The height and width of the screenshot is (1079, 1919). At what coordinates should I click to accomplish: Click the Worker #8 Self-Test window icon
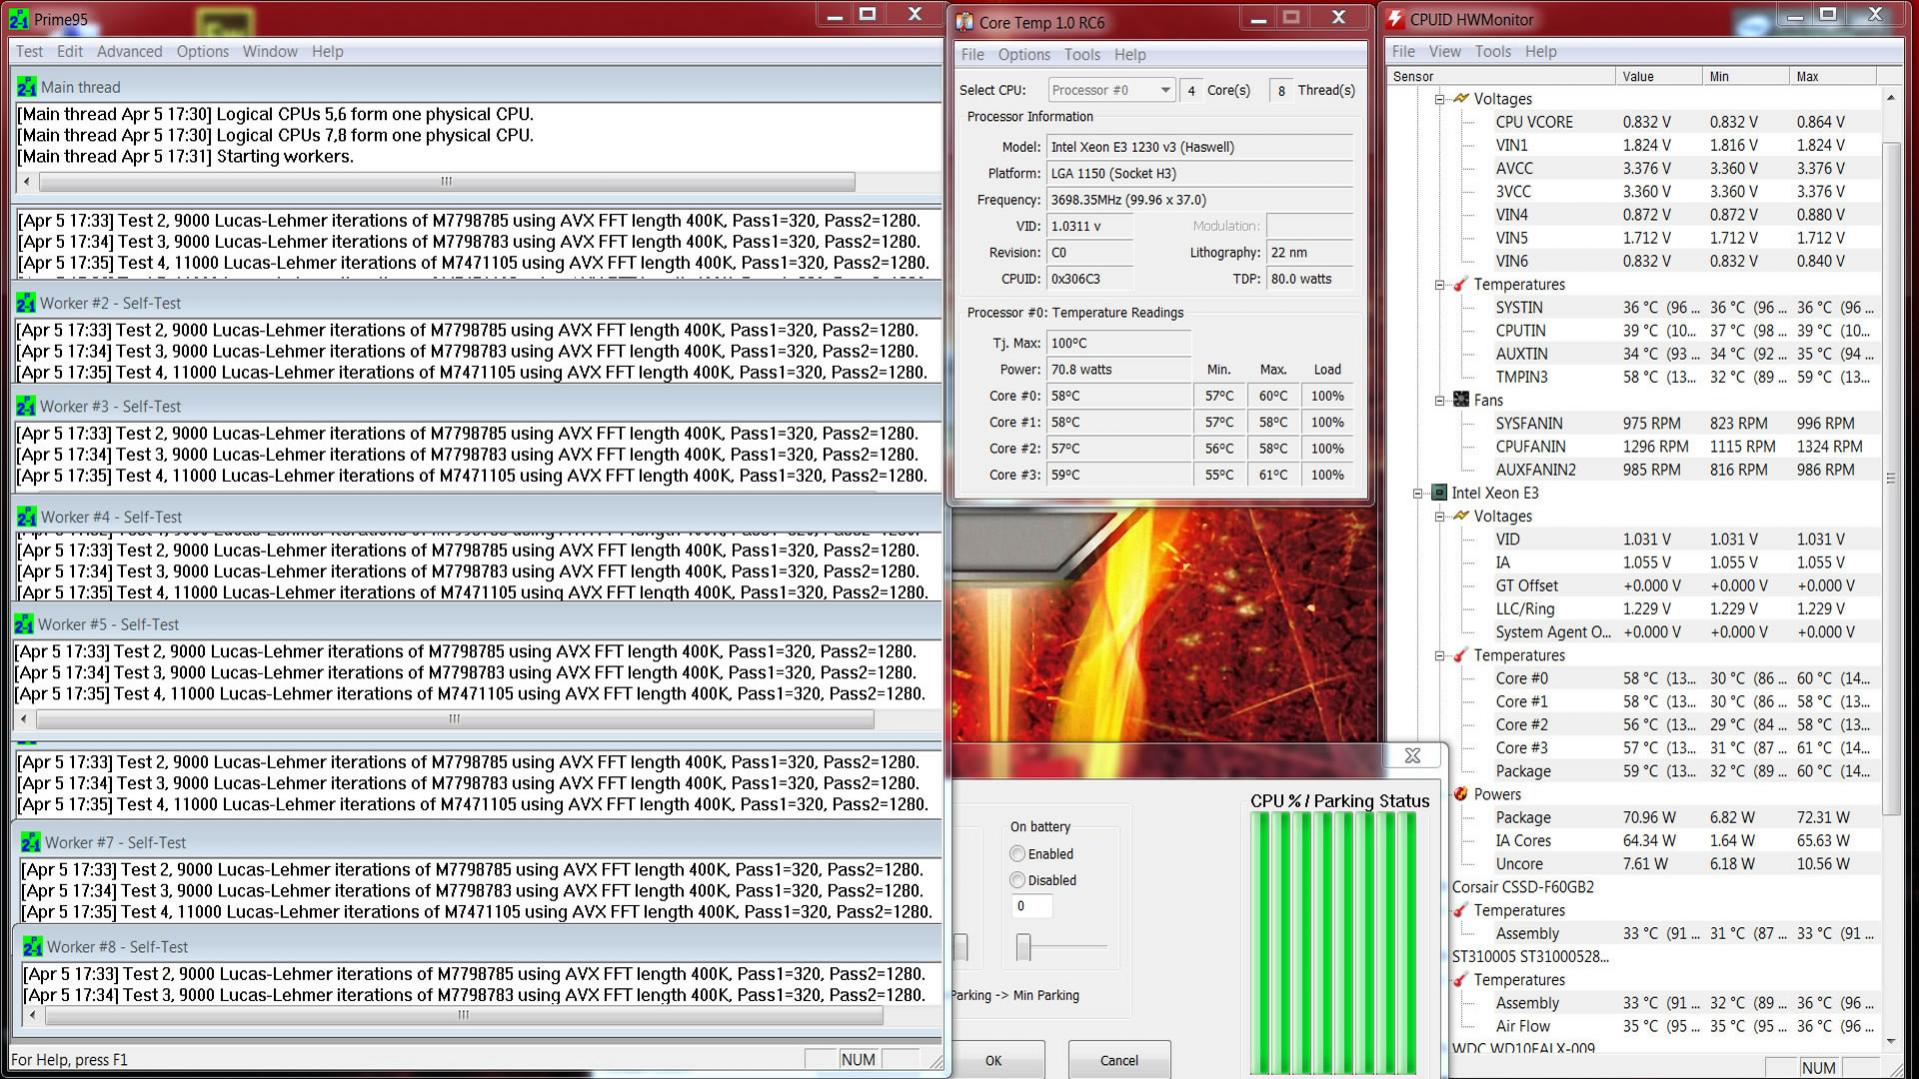[x=33, y=946]
